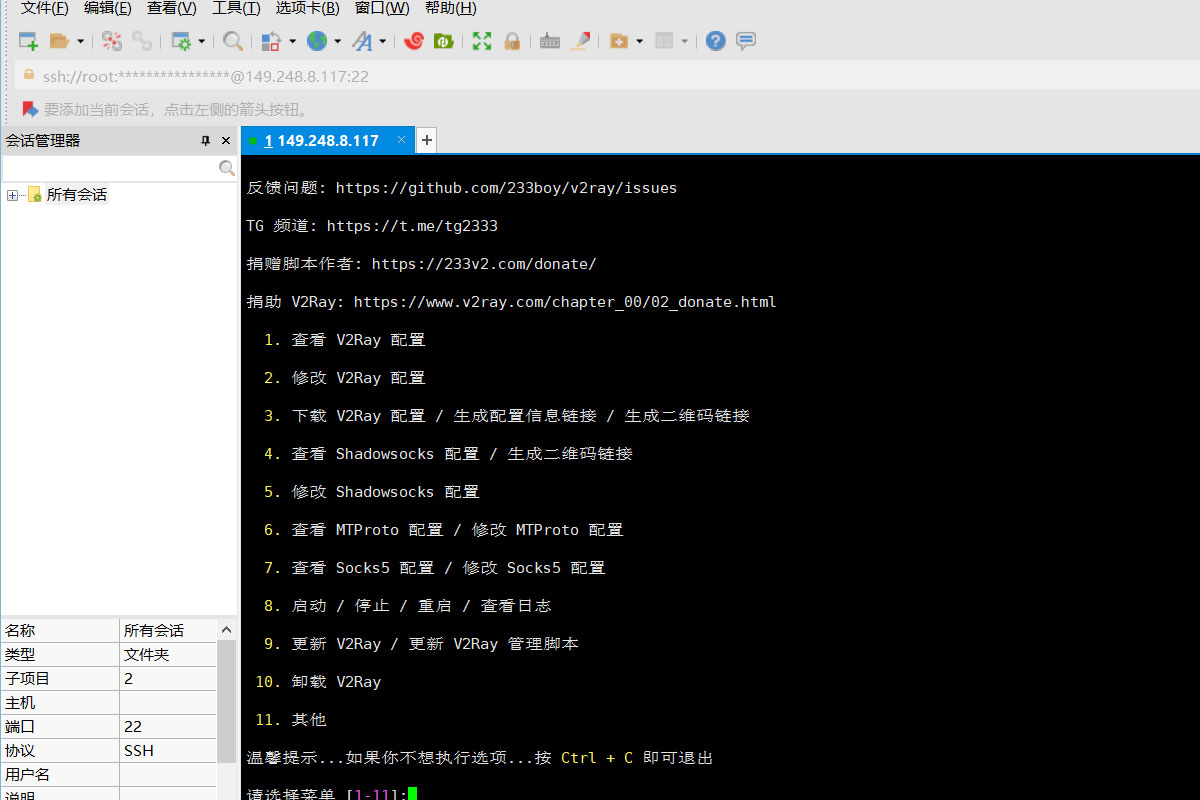The height and width of the screenshot is (800, 1200).
Task: Open the 查看(V) menu
Action: pos(172,8)
